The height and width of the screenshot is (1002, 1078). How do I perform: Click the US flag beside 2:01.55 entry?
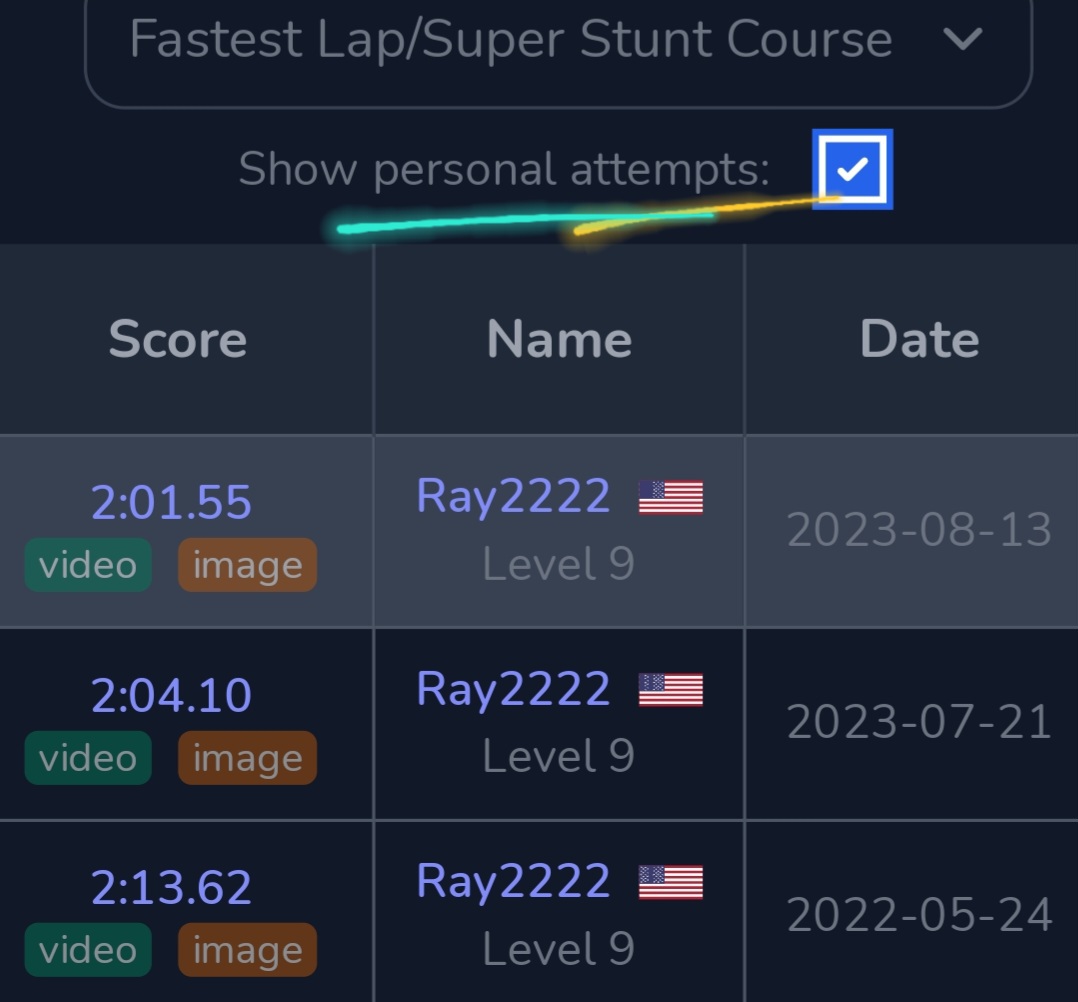point(671,497)
